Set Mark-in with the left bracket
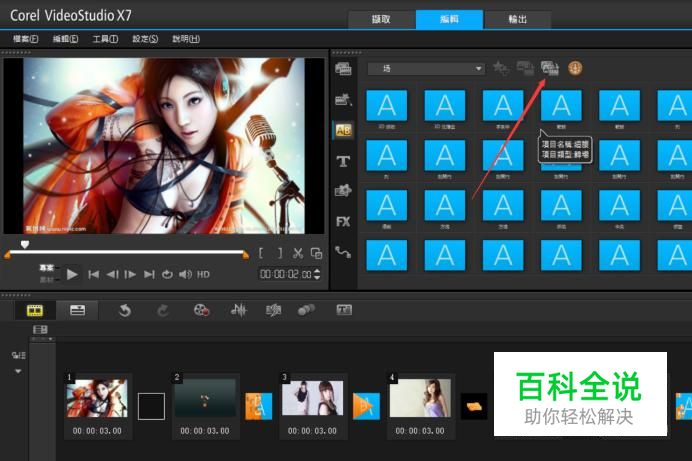 pyautogui.click(x=261, y=253)
